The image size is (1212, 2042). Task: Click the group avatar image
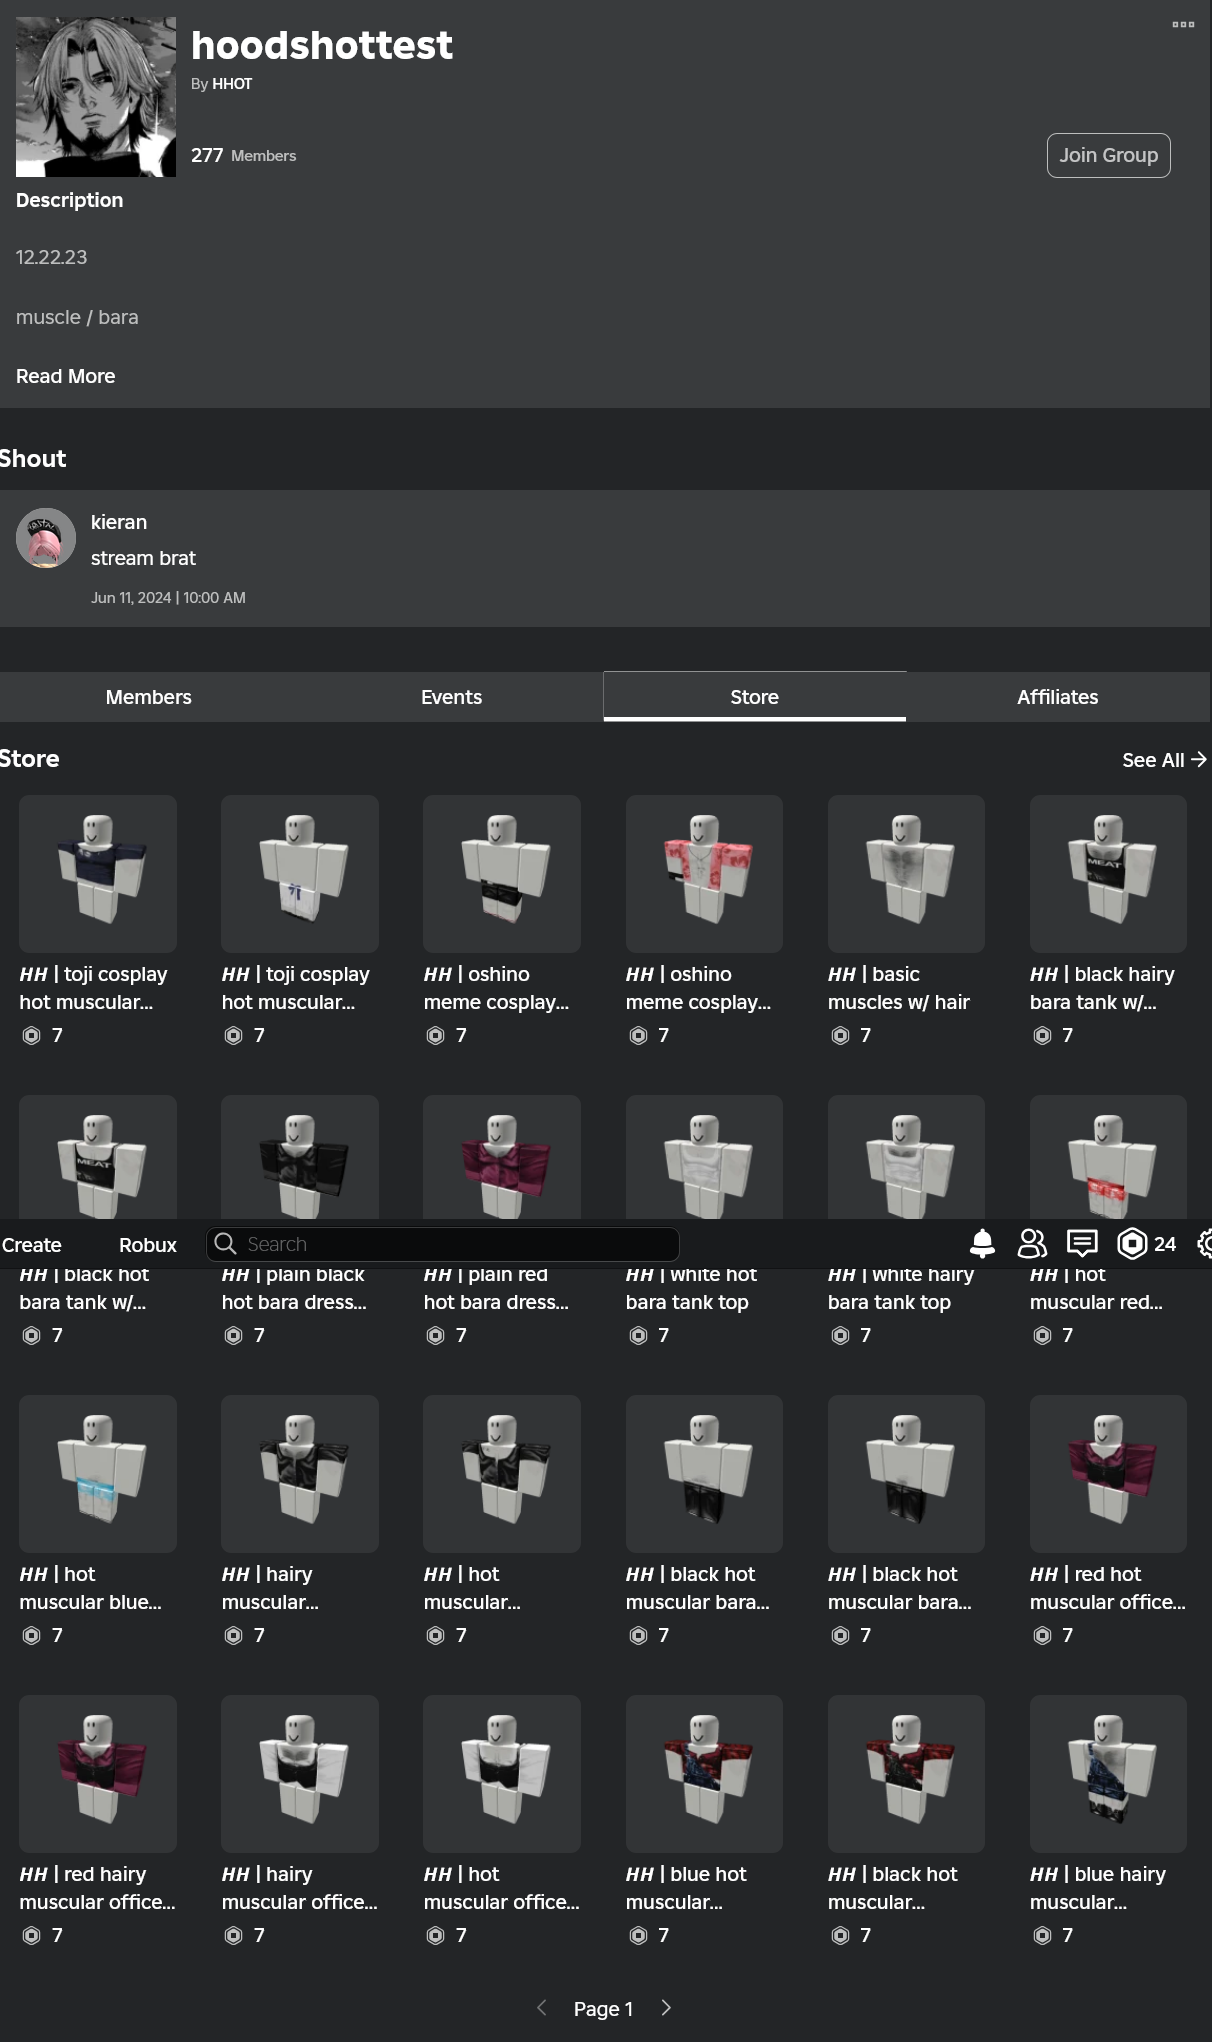point(96,97)
